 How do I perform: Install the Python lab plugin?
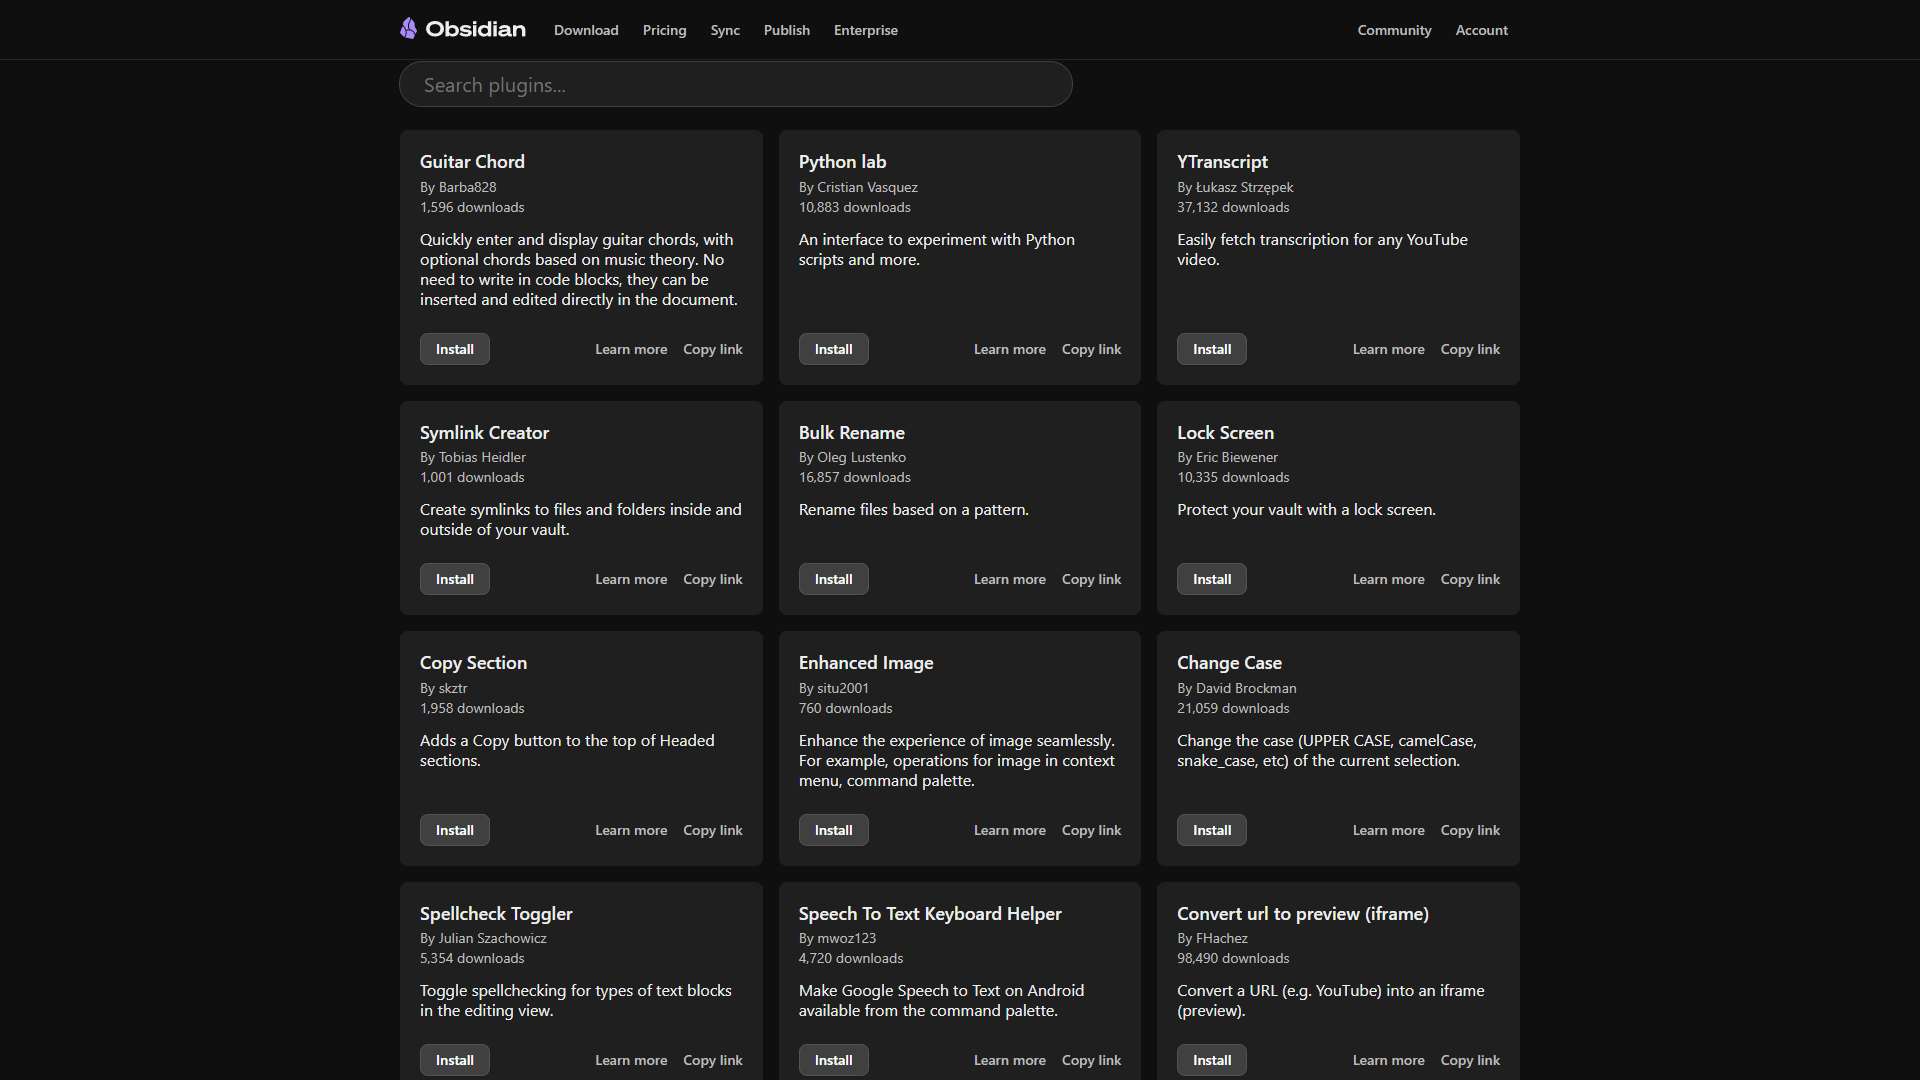pos(834,349)
